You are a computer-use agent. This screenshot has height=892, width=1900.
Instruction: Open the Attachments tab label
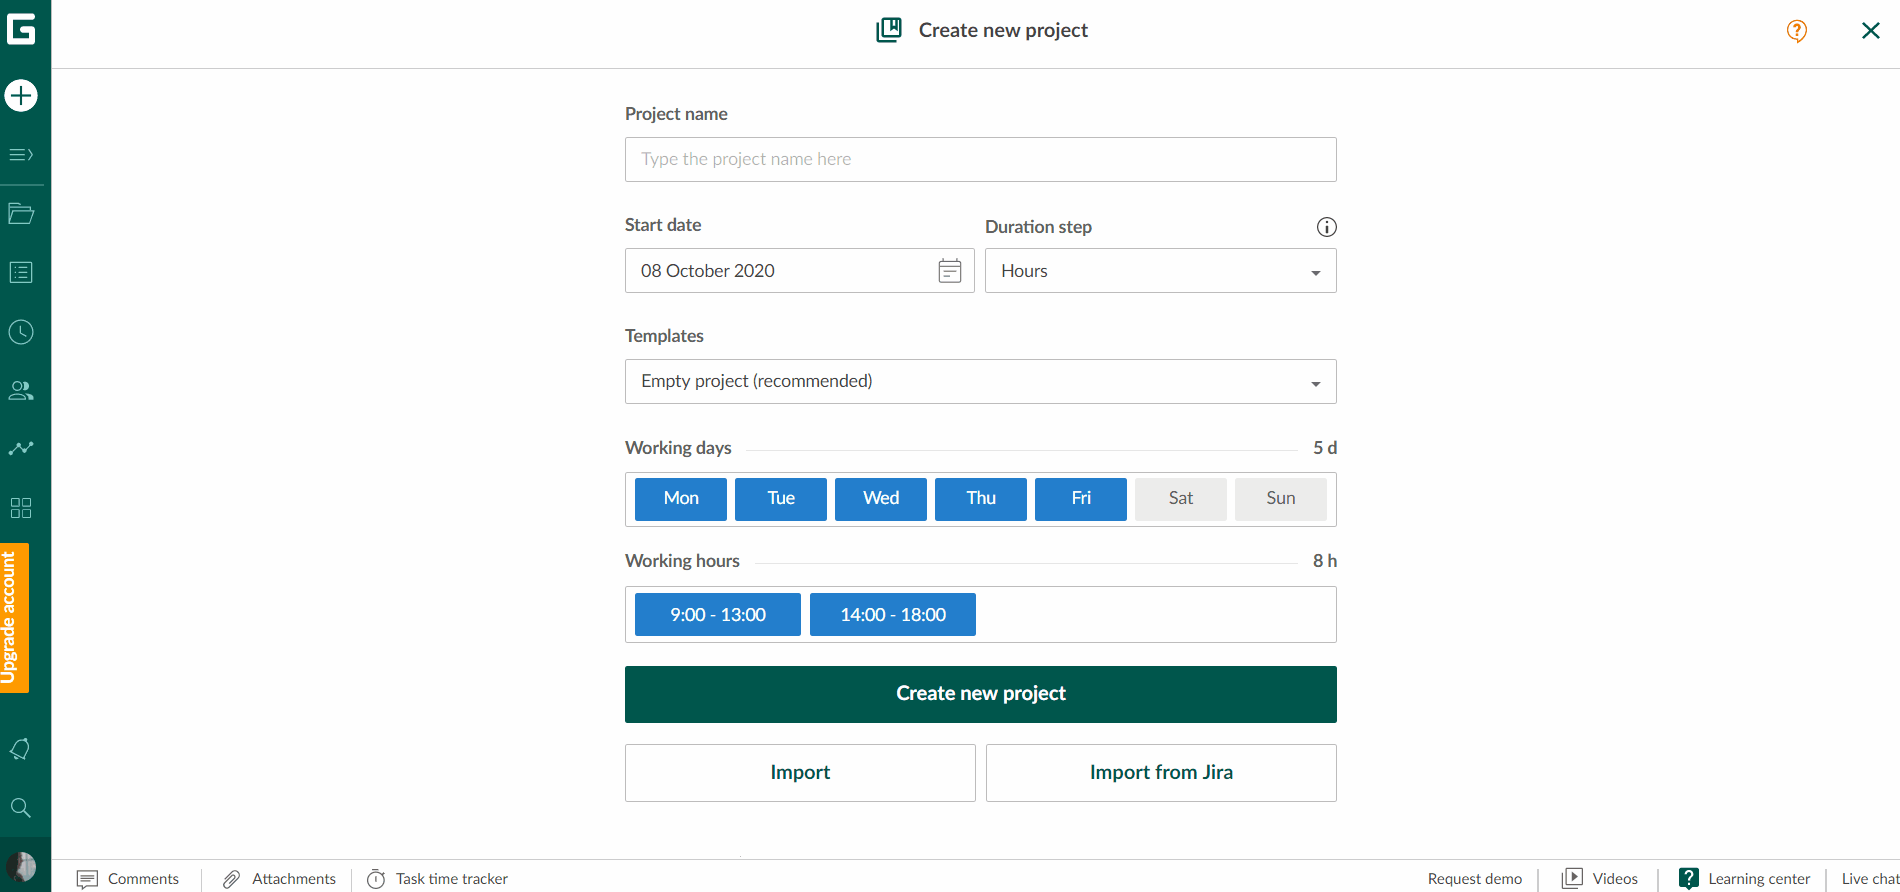[x=294, y=879]
